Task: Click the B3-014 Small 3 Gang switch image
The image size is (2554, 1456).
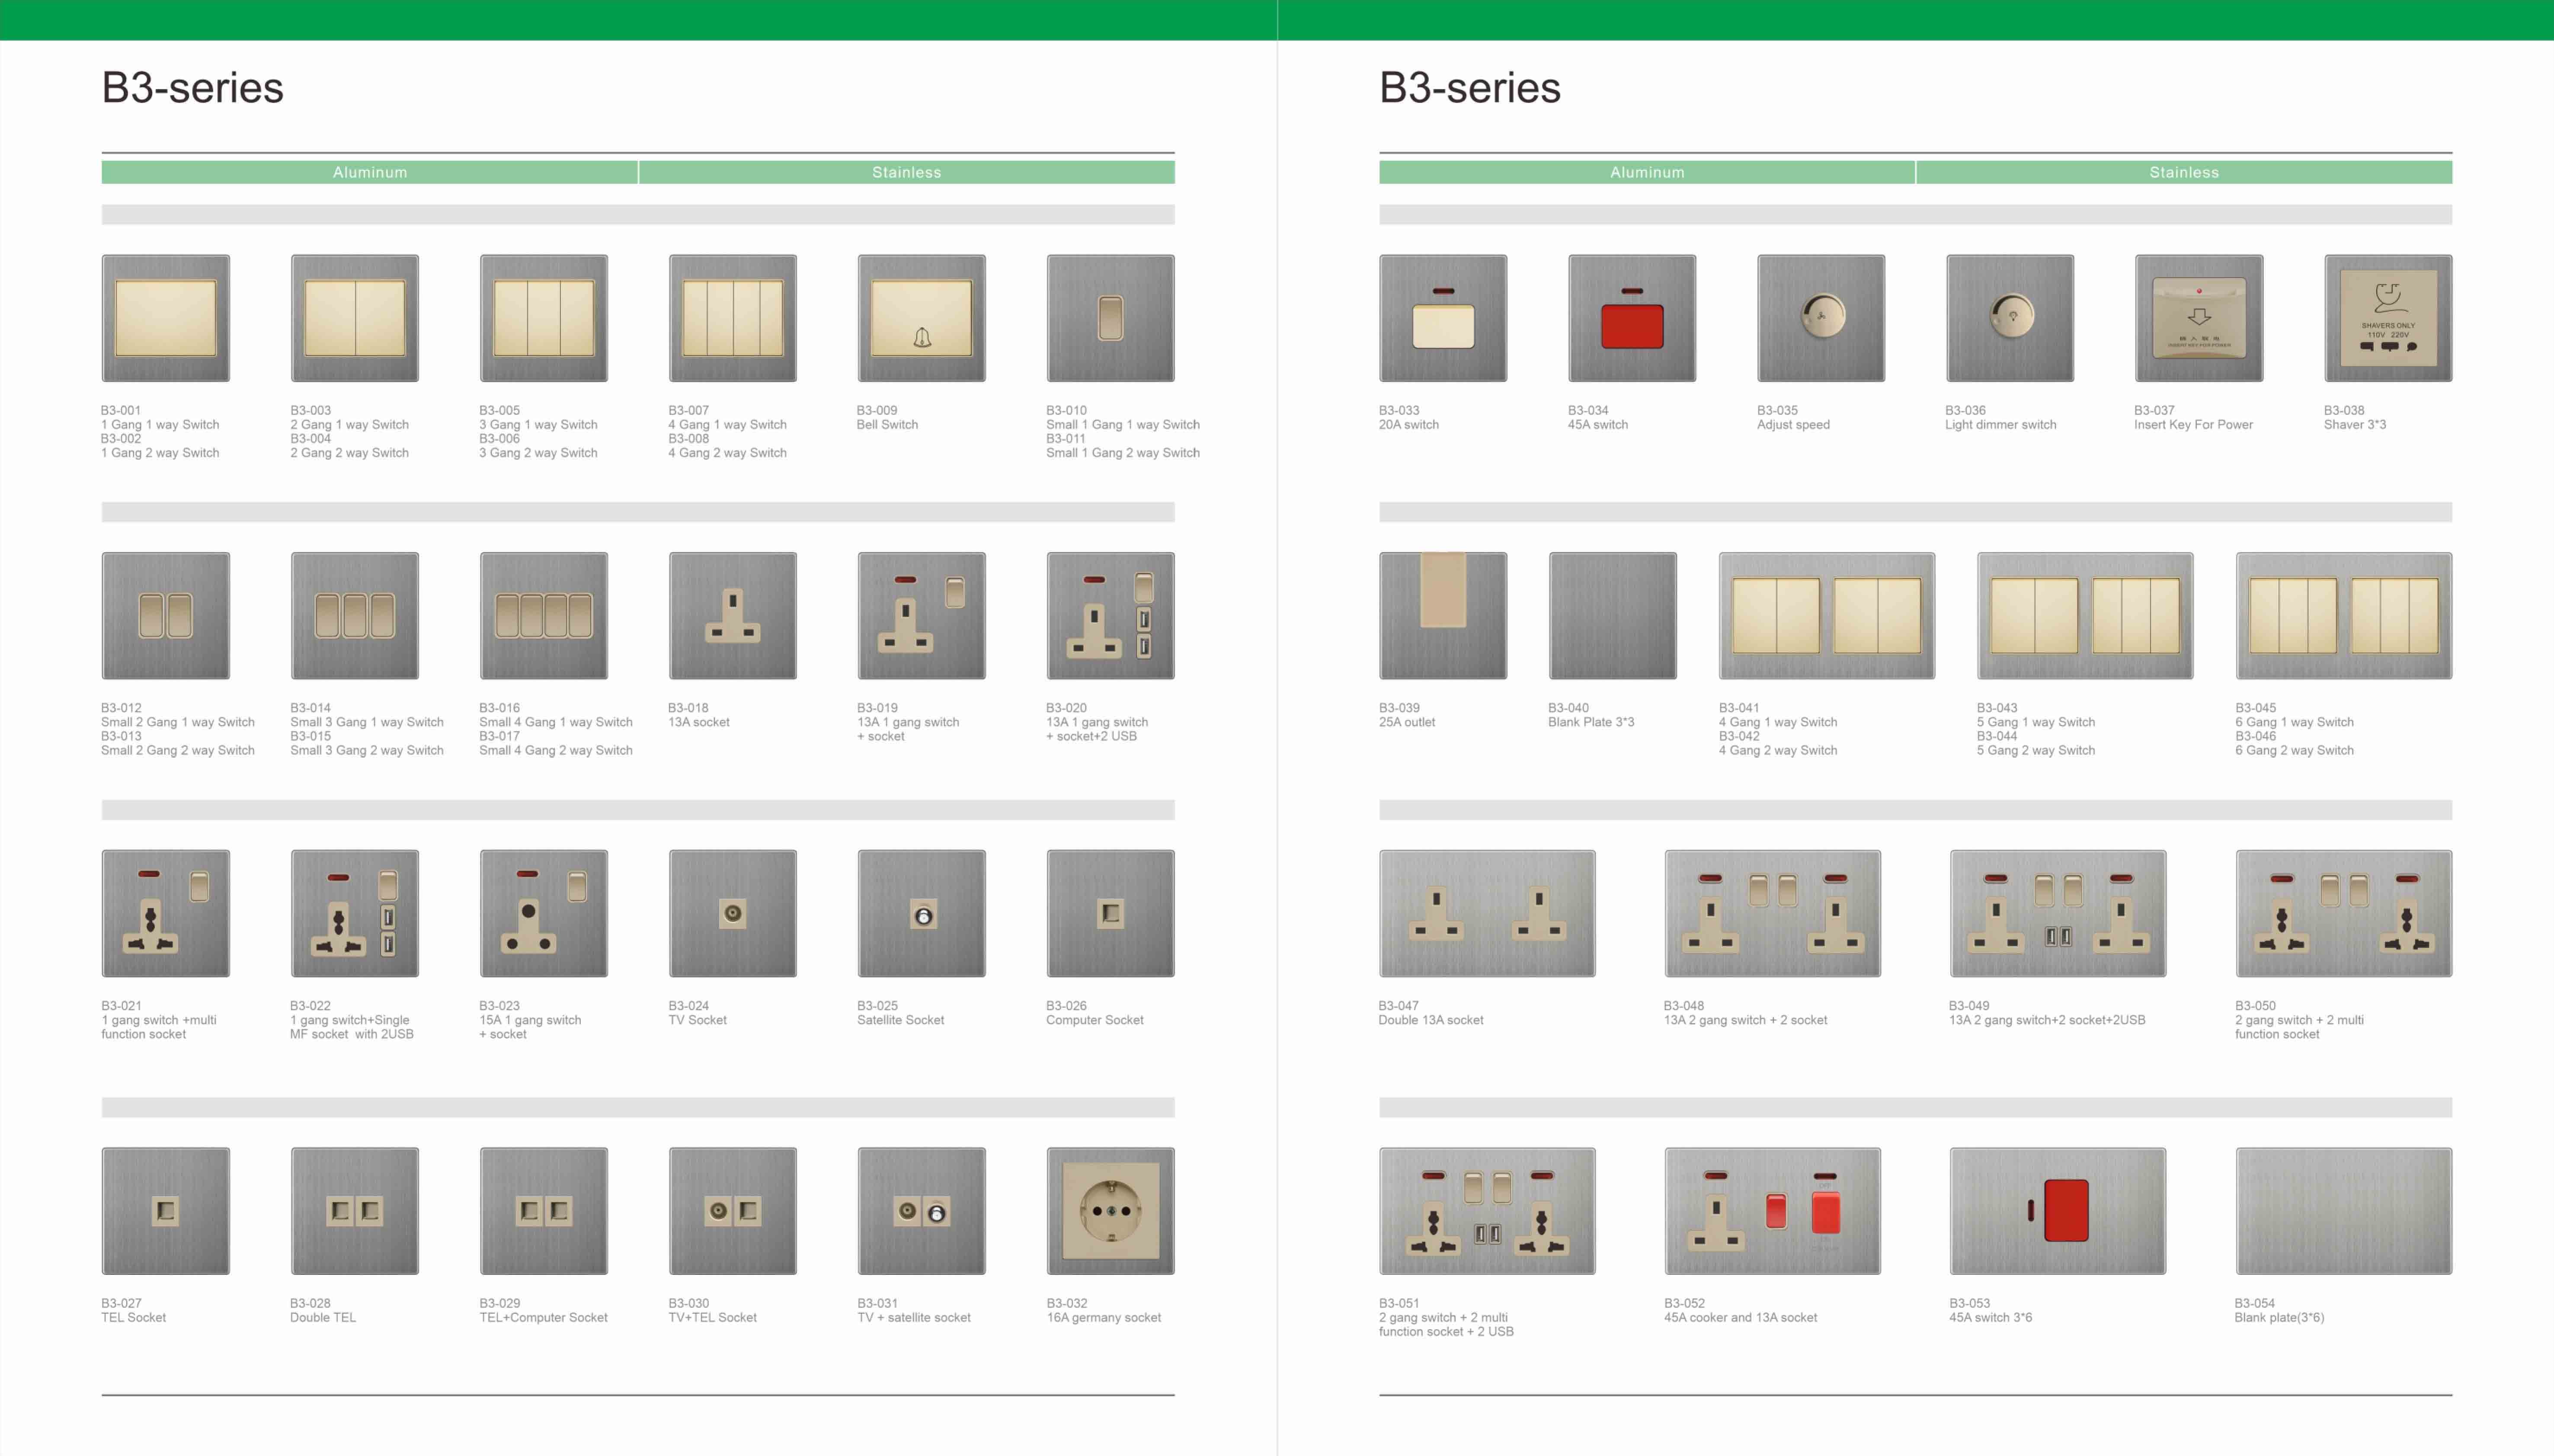Action: click(354, 615)
